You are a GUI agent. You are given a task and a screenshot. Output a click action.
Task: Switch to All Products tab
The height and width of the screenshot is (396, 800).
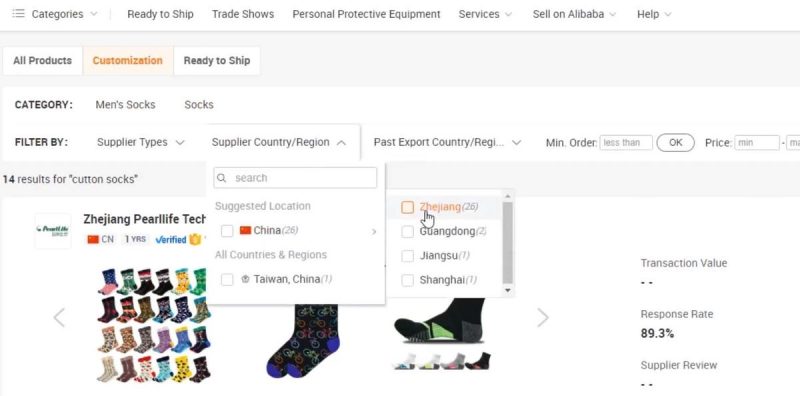42,61
